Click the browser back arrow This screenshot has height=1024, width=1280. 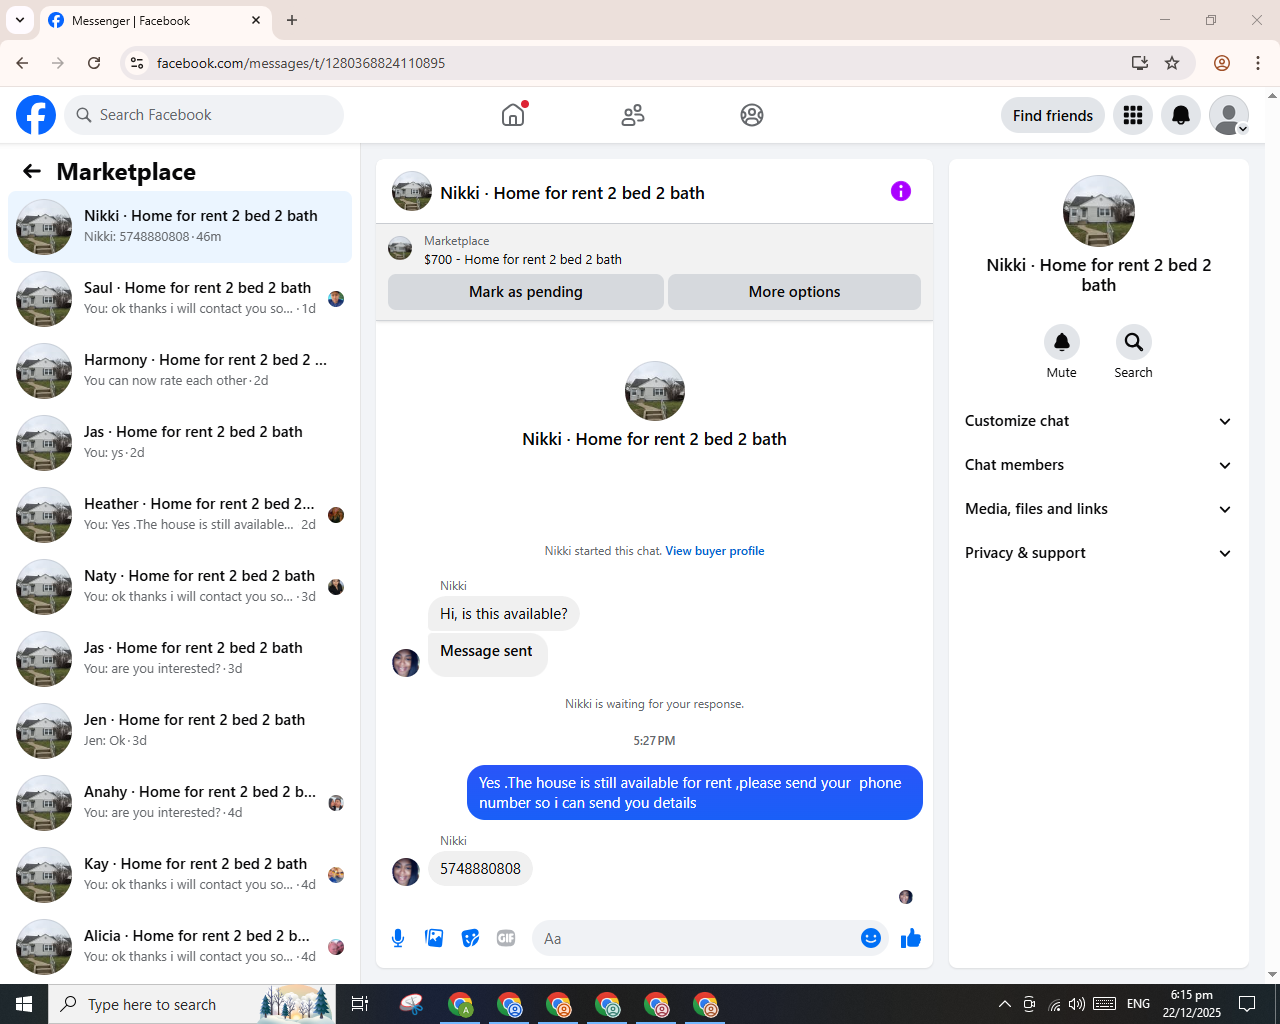click(x=22, y=63)
